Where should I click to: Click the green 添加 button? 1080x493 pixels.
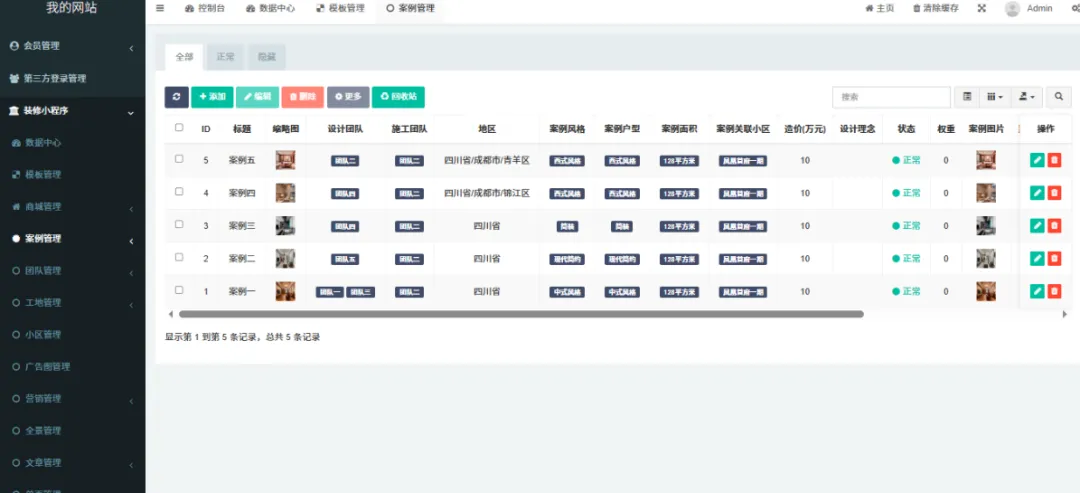pyautogui.click(x=212, y=97)
